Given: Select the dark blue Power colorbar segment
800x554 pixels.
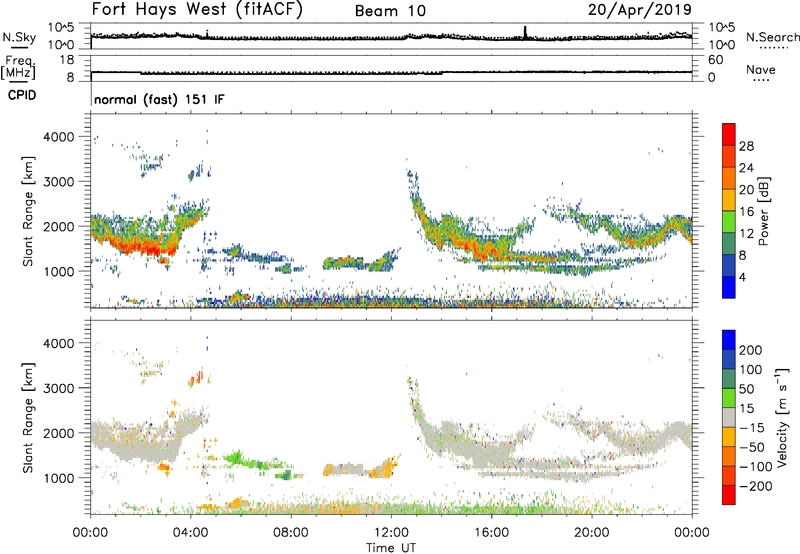Looking at the screenshot, I should (x=730, y=287).
